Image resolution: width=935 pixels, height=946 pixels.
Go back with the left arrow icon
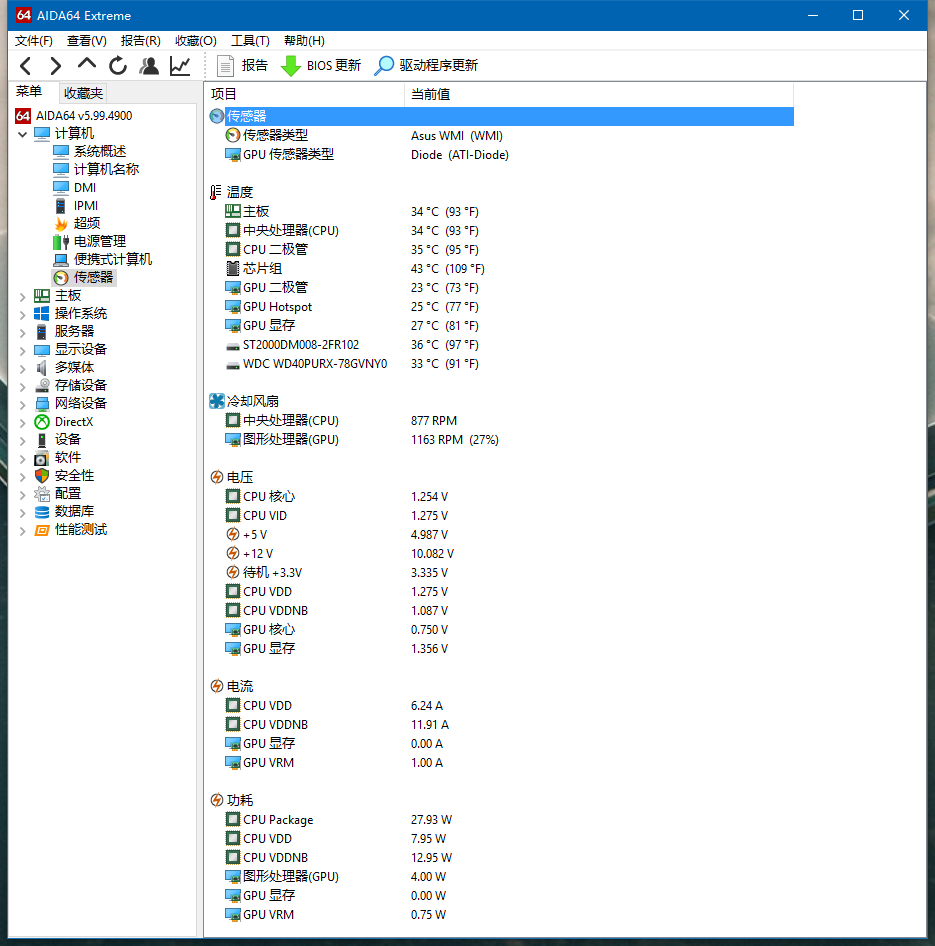tap(25, 65)
